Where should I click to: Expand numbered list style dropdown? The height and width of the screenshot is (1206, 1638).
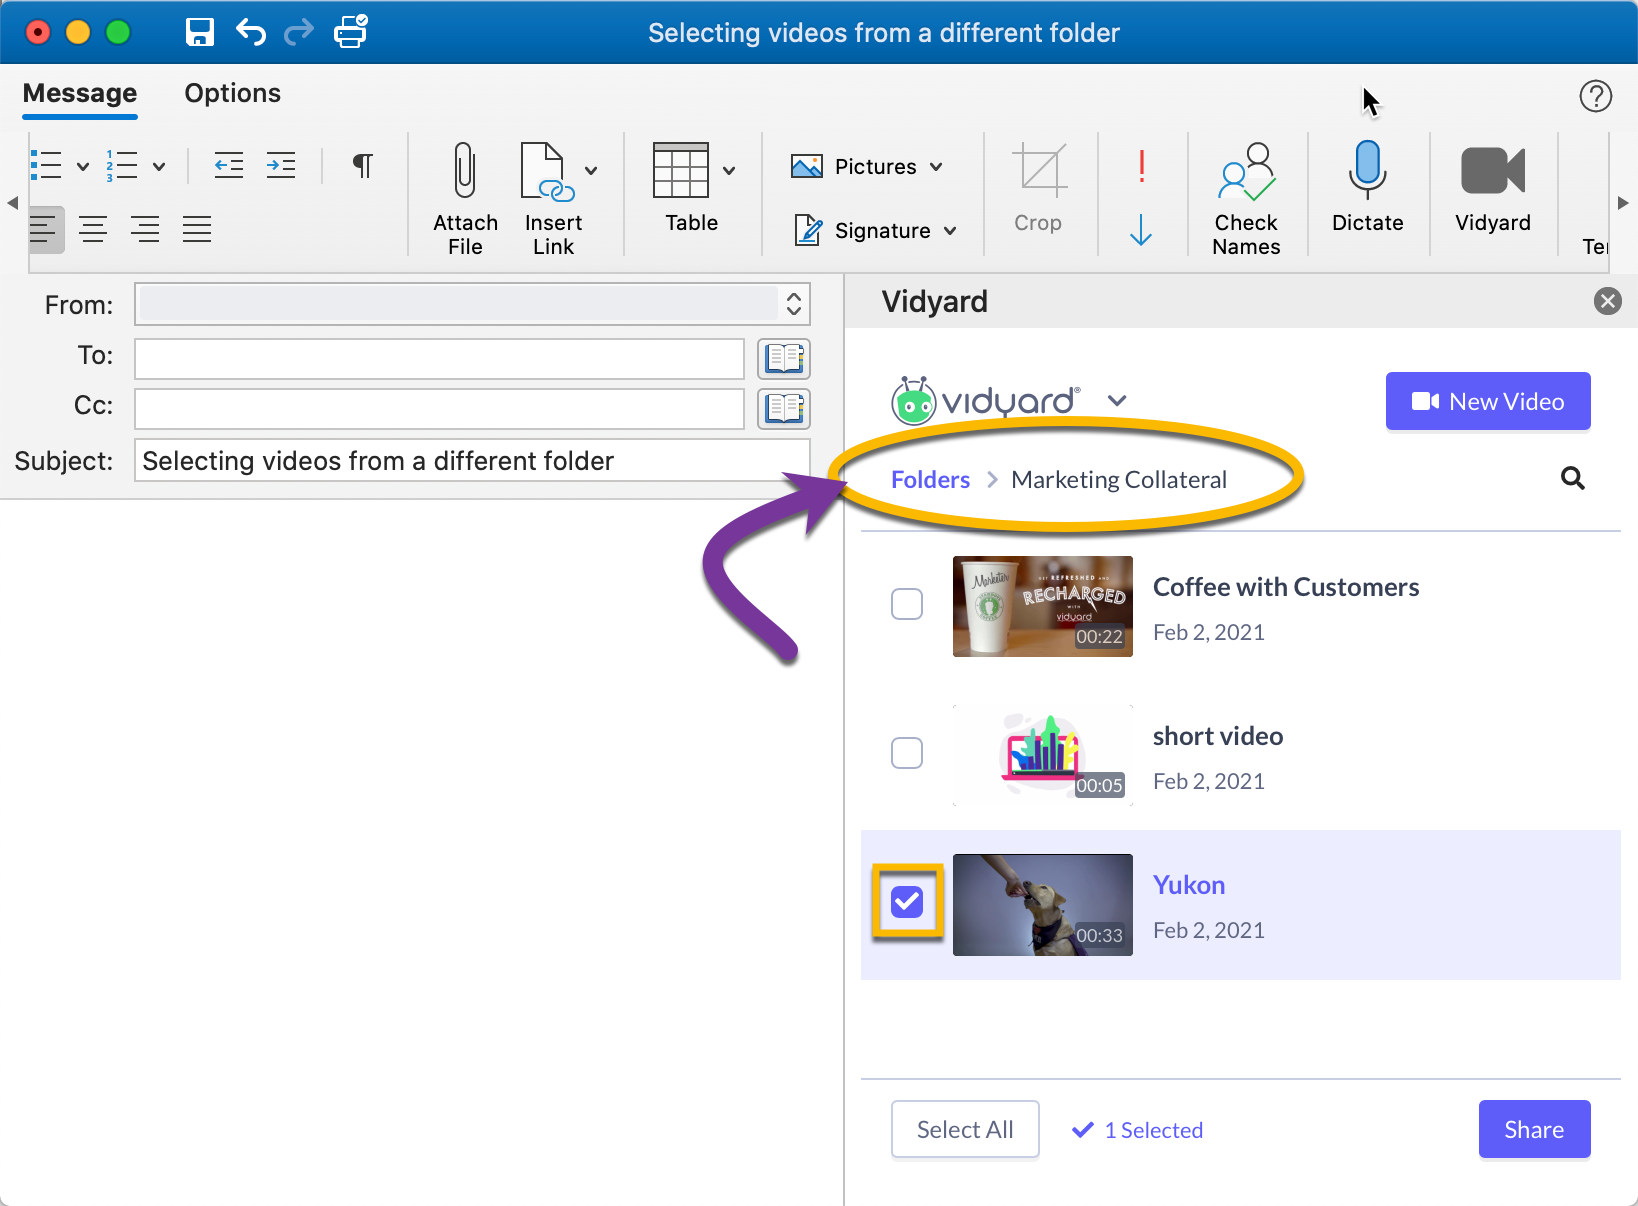[x=159, y=166]
